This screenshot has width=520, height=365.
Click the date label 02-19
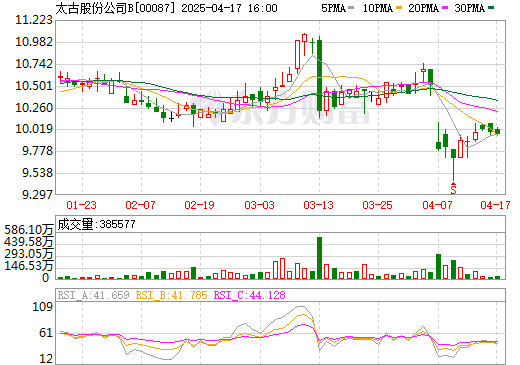(x=199, y=205)
